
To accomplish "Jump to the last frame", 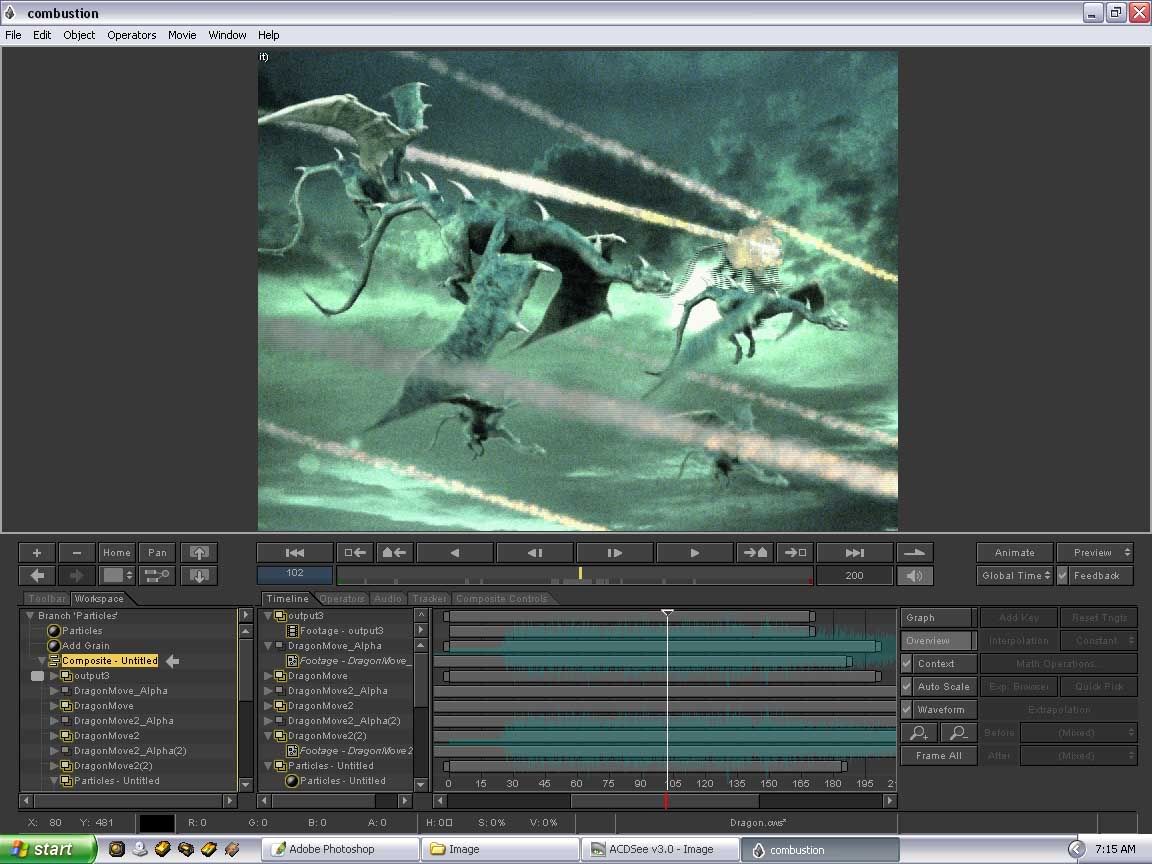I will 854,553.
